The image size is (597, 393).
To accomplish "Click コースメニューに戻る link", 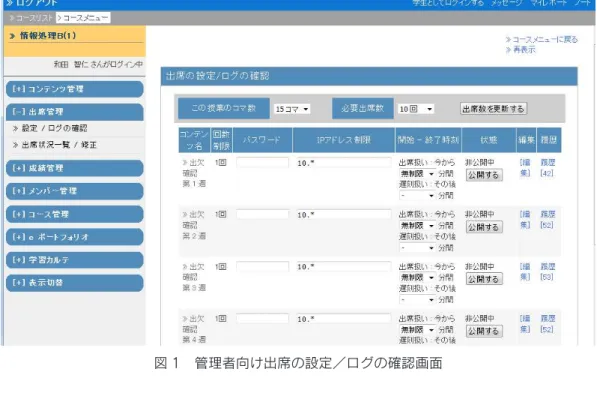I will coord(541,39).
